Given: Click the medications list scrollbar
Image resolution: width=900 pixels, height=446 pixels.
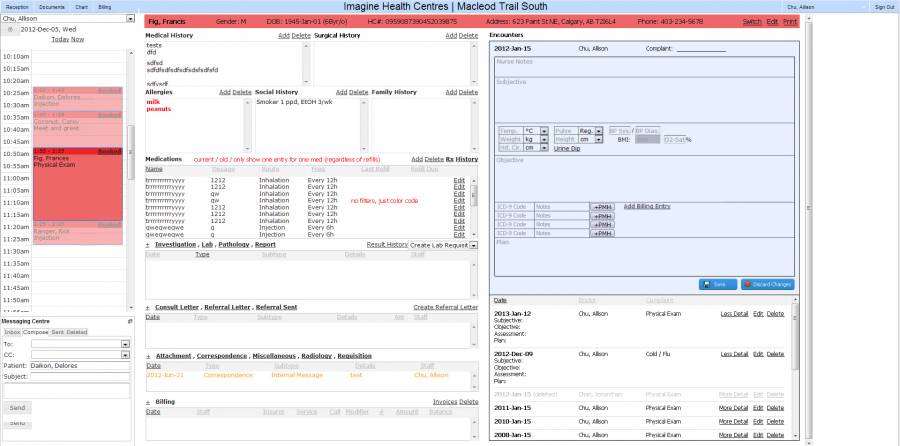Looking at the screenshot, I should (474, 195).
